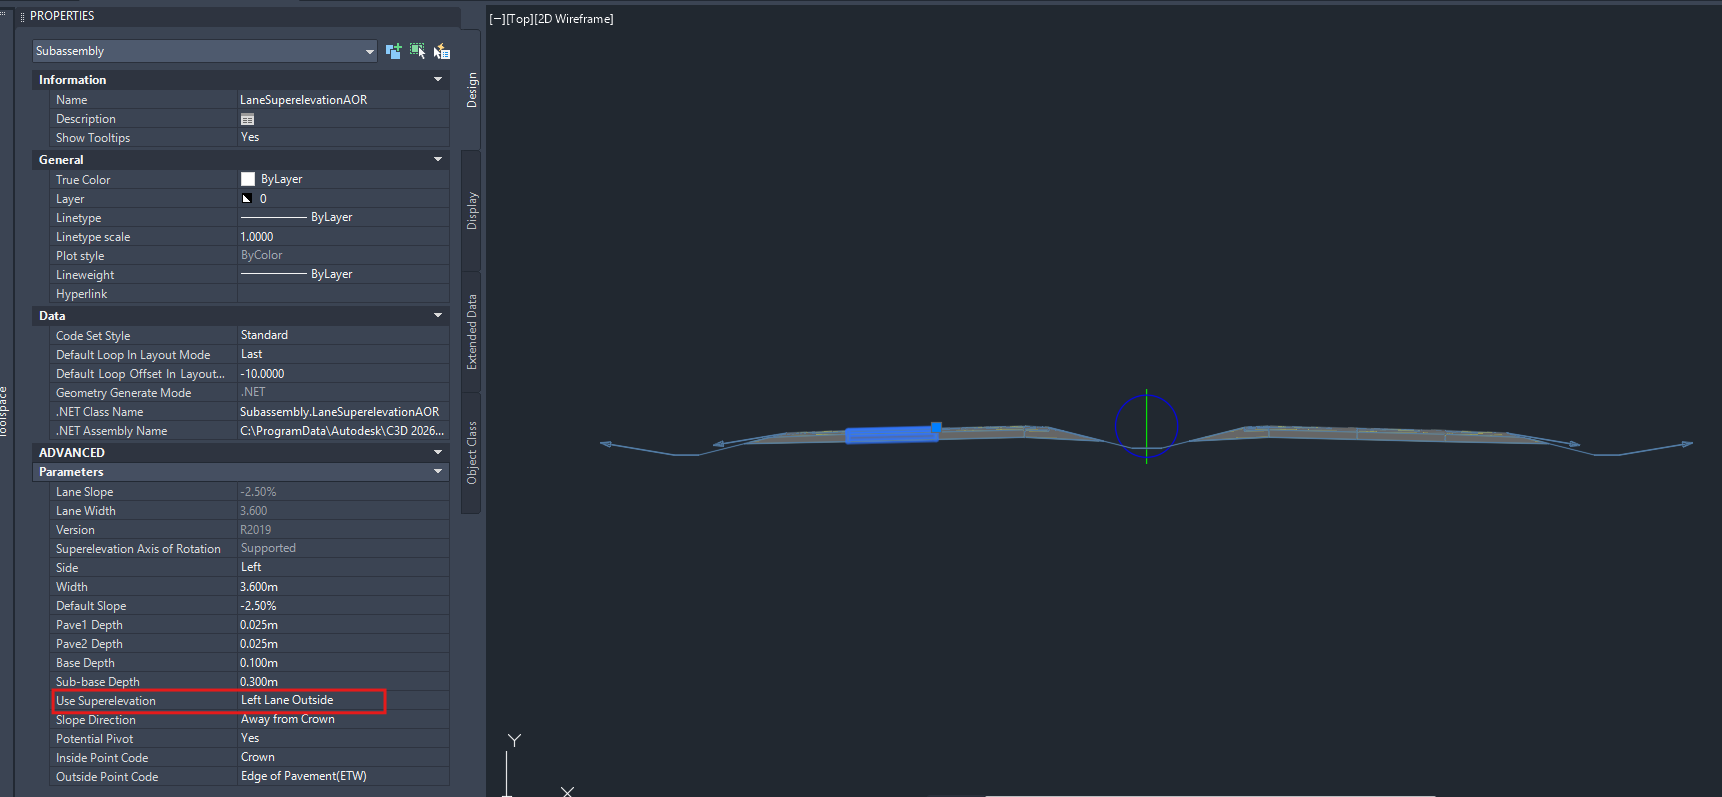1722x797 pixels.
Task: Click the Default Loop Offset -10.0000 value
Action: click(x=343, y=373)
